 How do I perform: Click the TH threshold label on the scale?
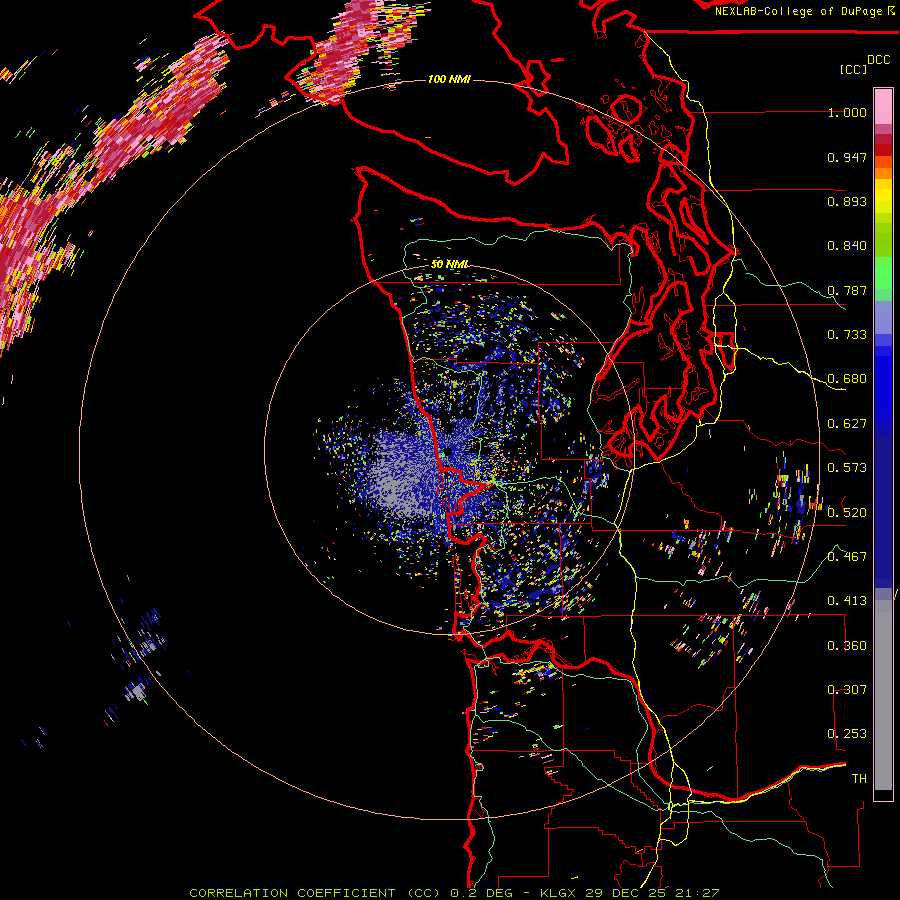(x=859, y=779)
